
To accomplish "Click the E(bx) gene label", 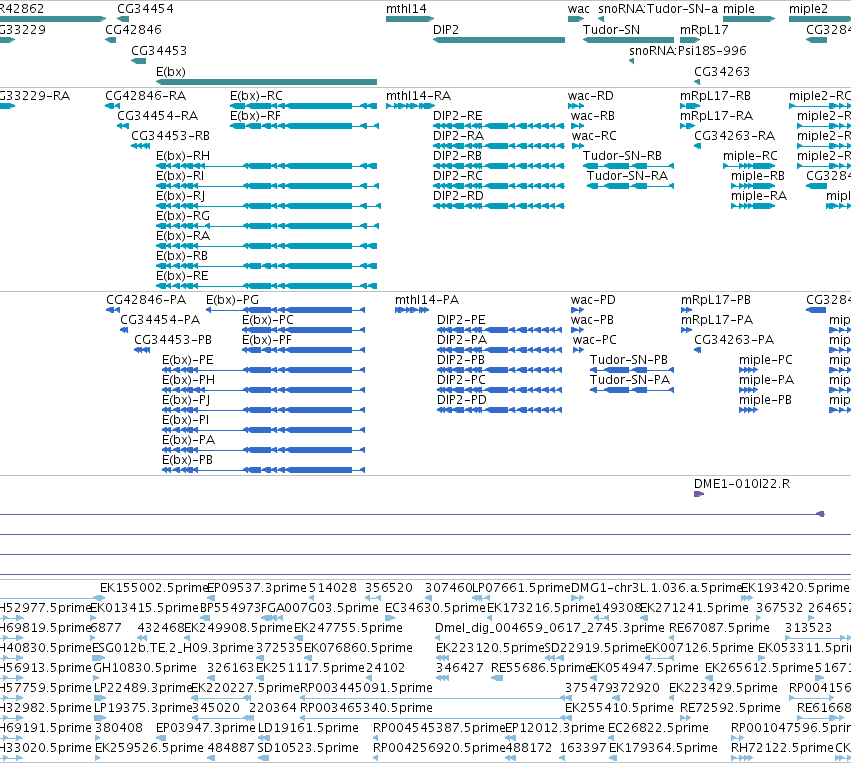I will [170, 72].
